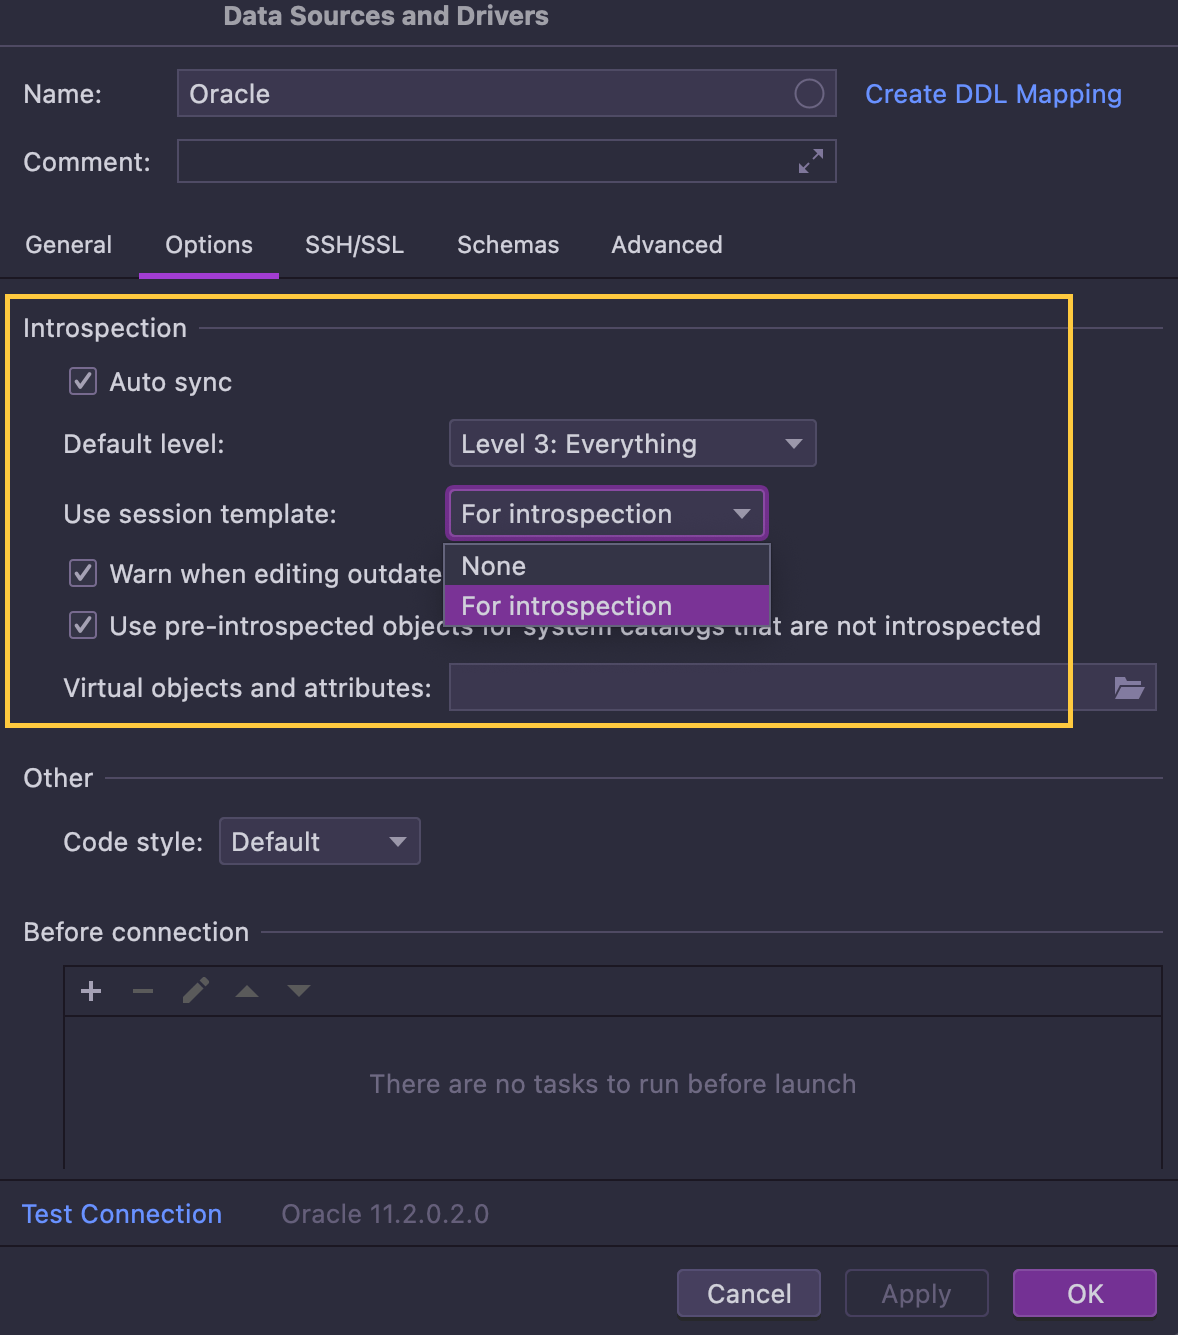Move task up with arrow icon
The width and height of the screenshot is (1178, 1335).
pyautogui.click(x=247, y=991)
